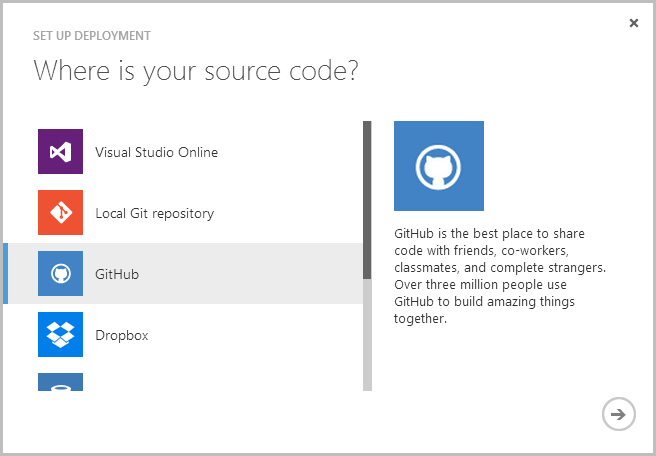Choose the Dropbox icon

[60, 335]
